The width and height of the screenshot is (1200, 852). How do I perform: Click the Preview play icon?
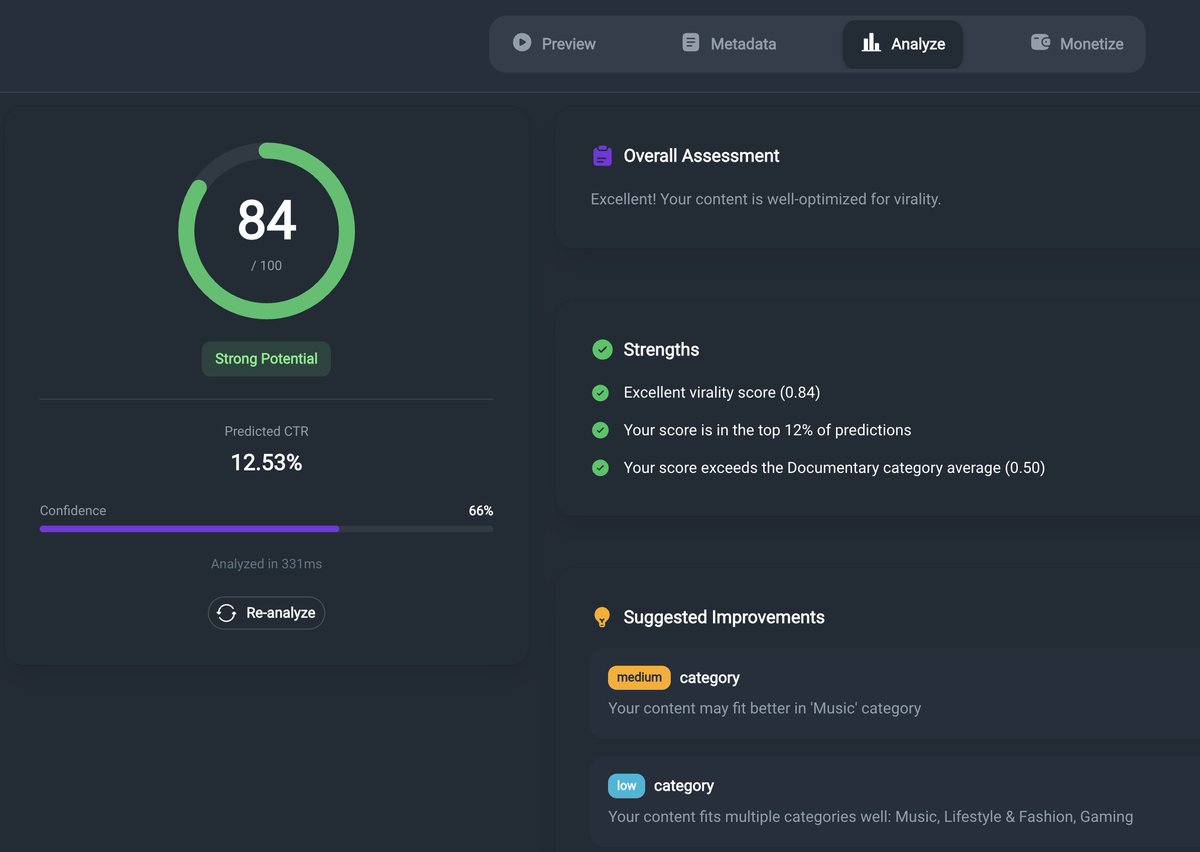point(522,43)
